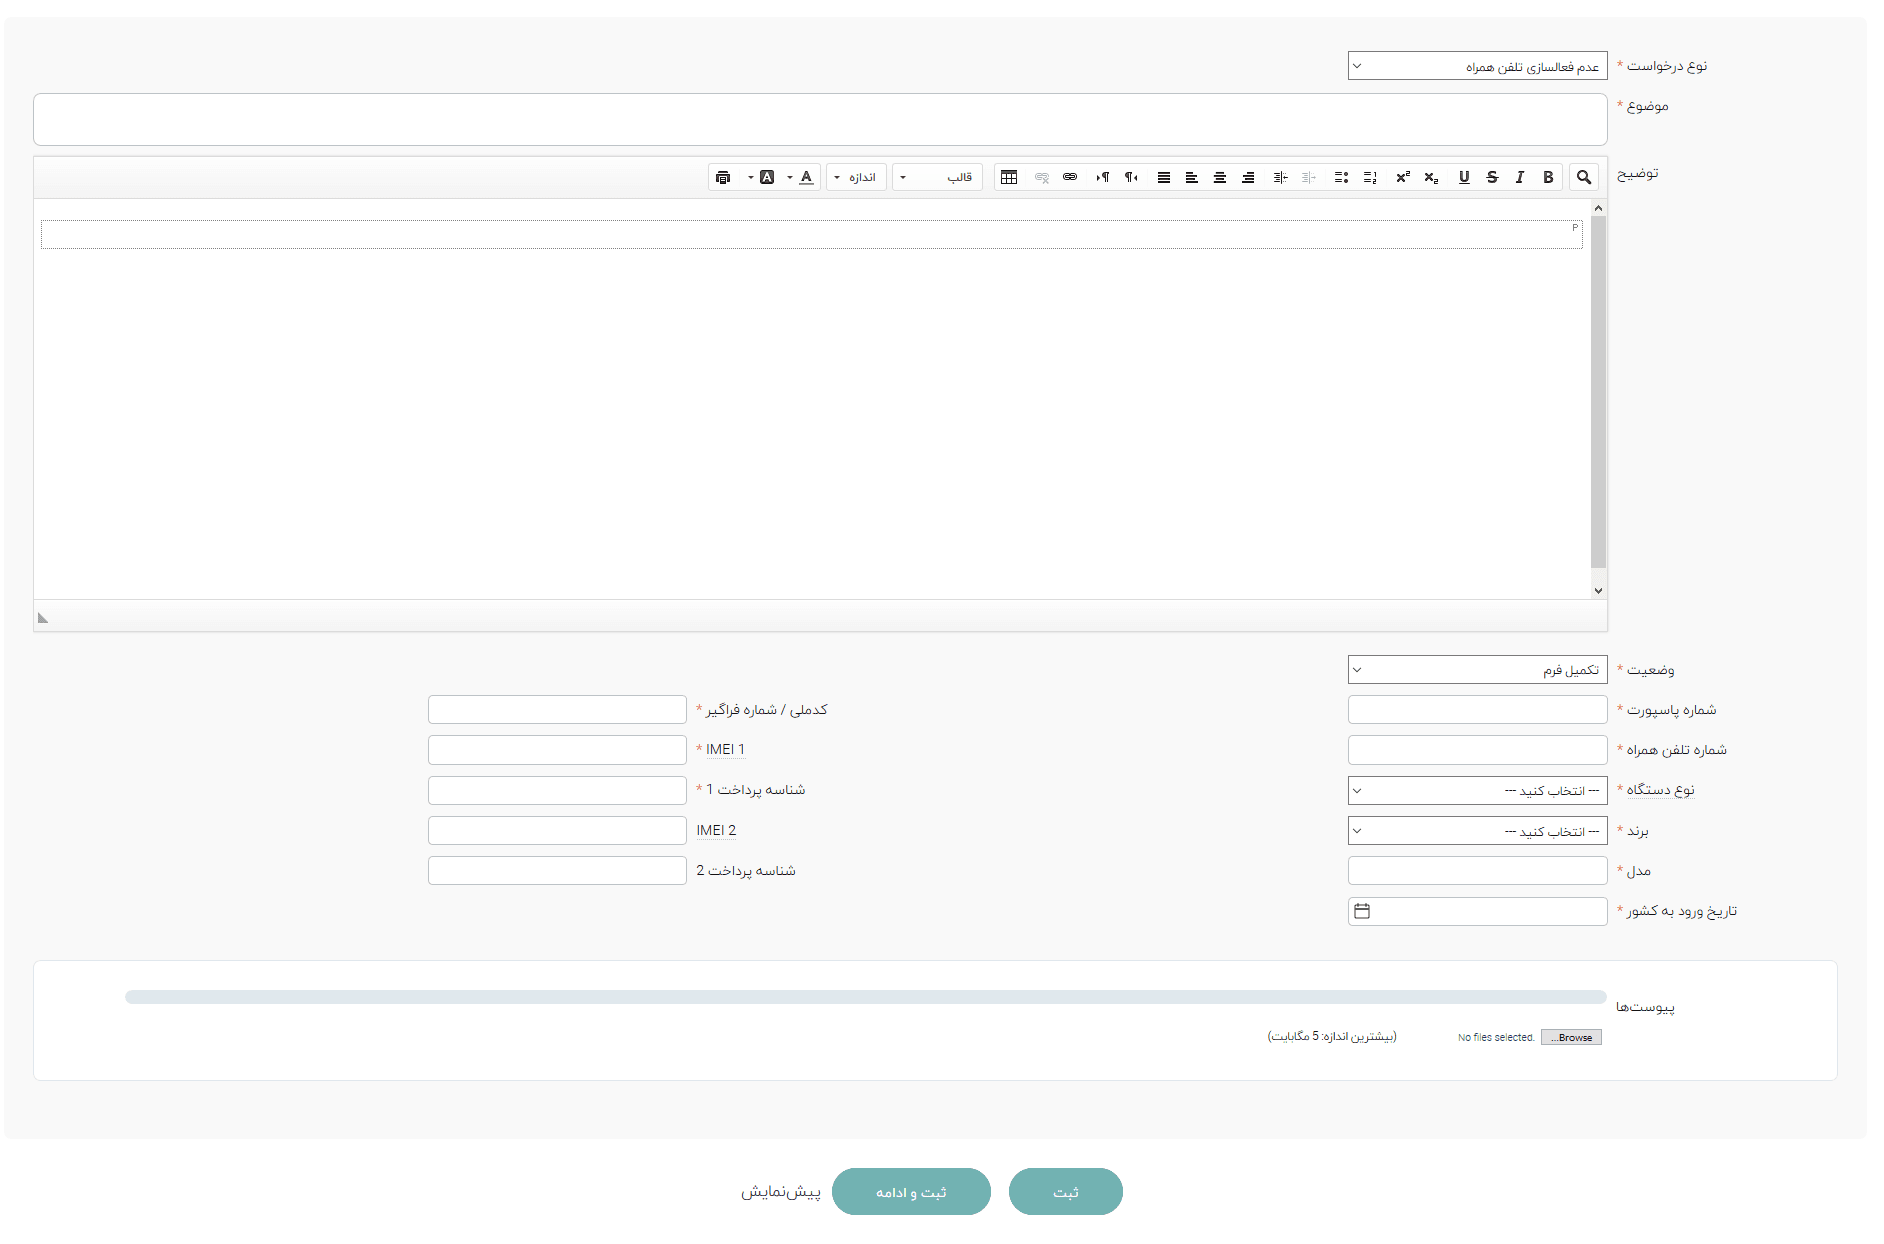
Task: Center align the text
Action: coord(1219,177)
